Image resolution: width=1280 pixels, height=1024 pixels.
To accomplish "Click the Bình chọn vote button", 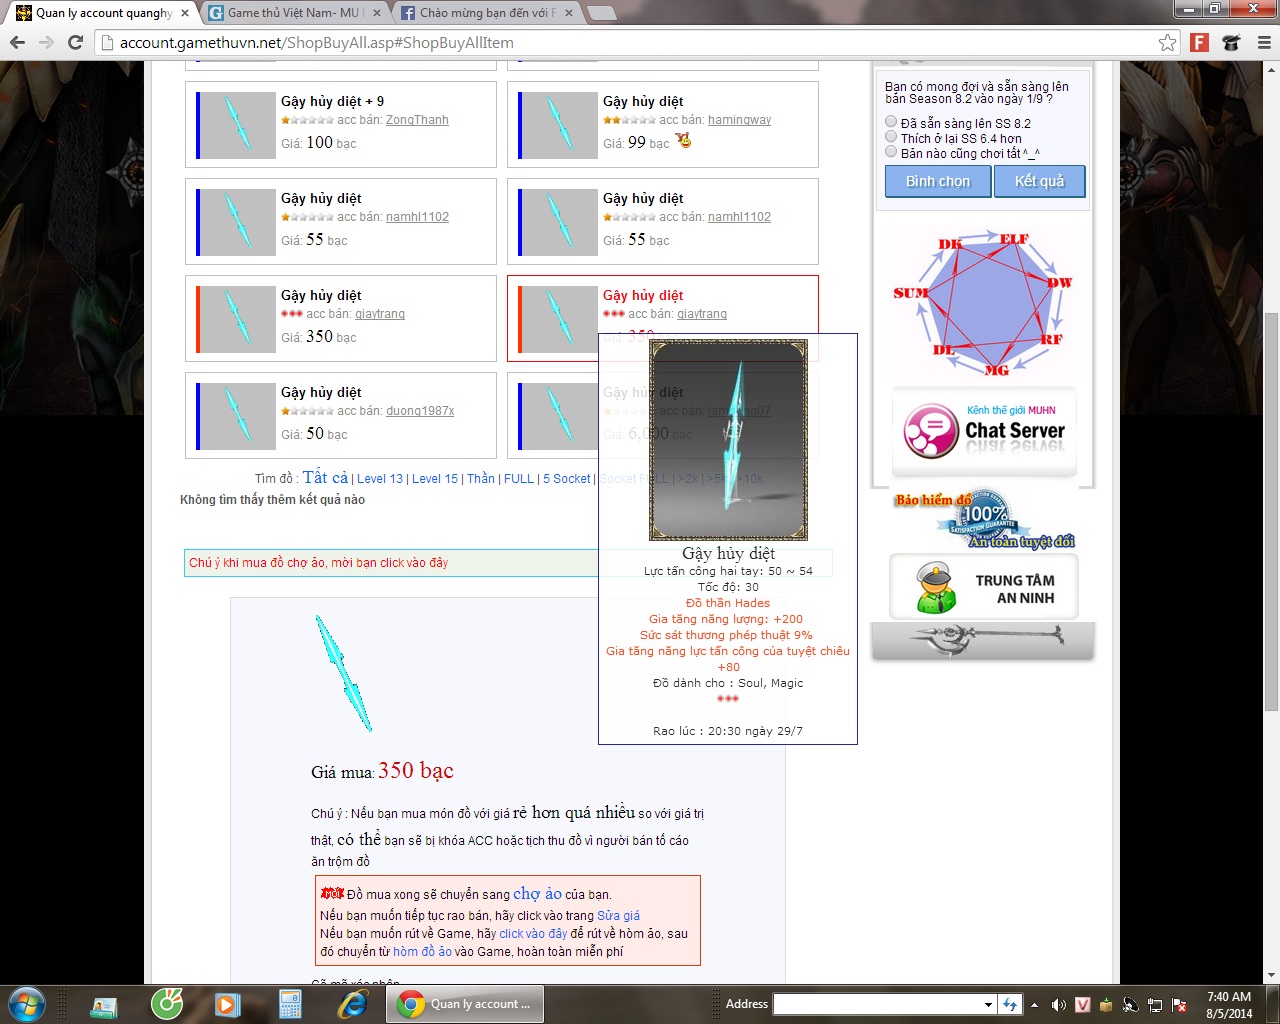I will (x=938, y=181).
